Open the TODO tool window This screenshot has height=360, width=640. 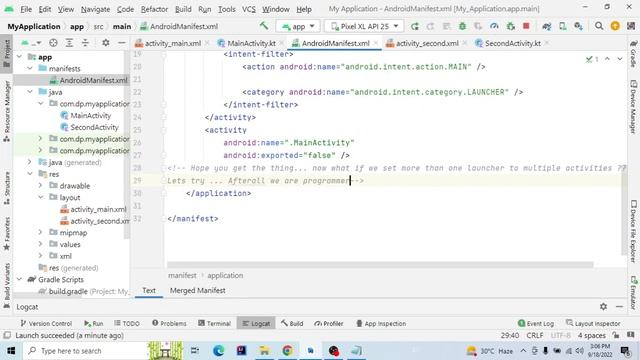[127, 323]
